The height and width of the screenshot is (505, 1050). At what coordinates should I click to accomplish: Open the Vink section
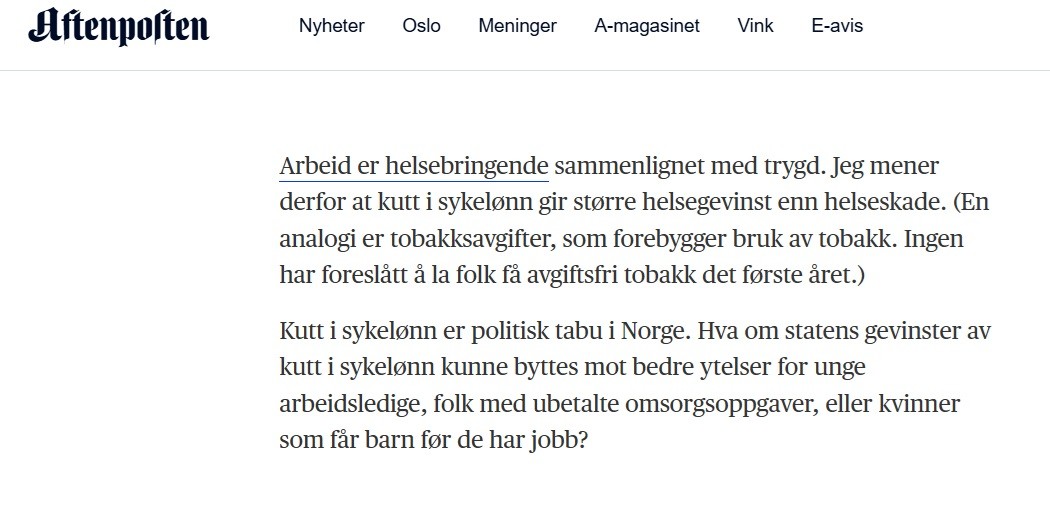pos(755,26)
